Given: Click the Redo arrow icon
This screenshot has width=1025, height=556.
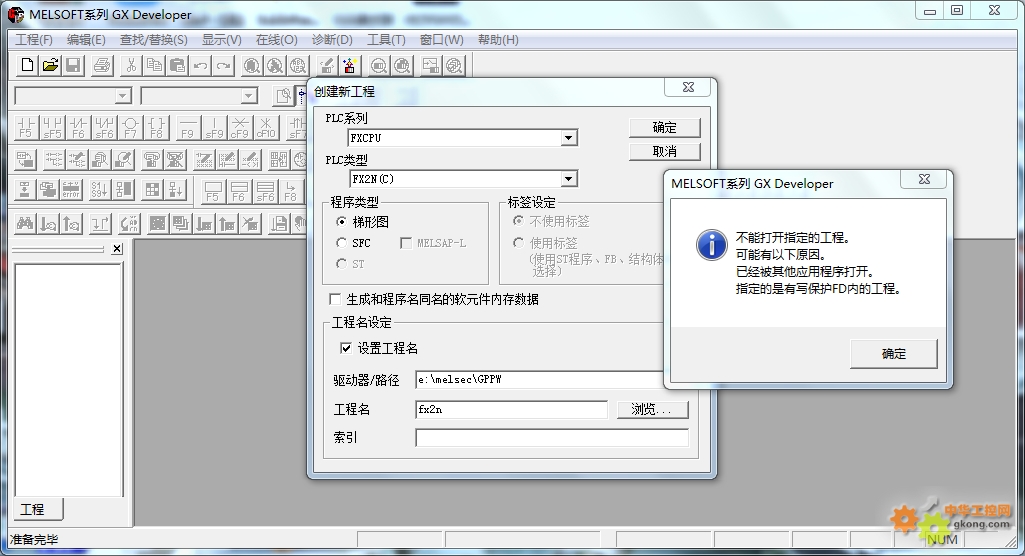Looking at the screenshot, I should pos(224,65).
